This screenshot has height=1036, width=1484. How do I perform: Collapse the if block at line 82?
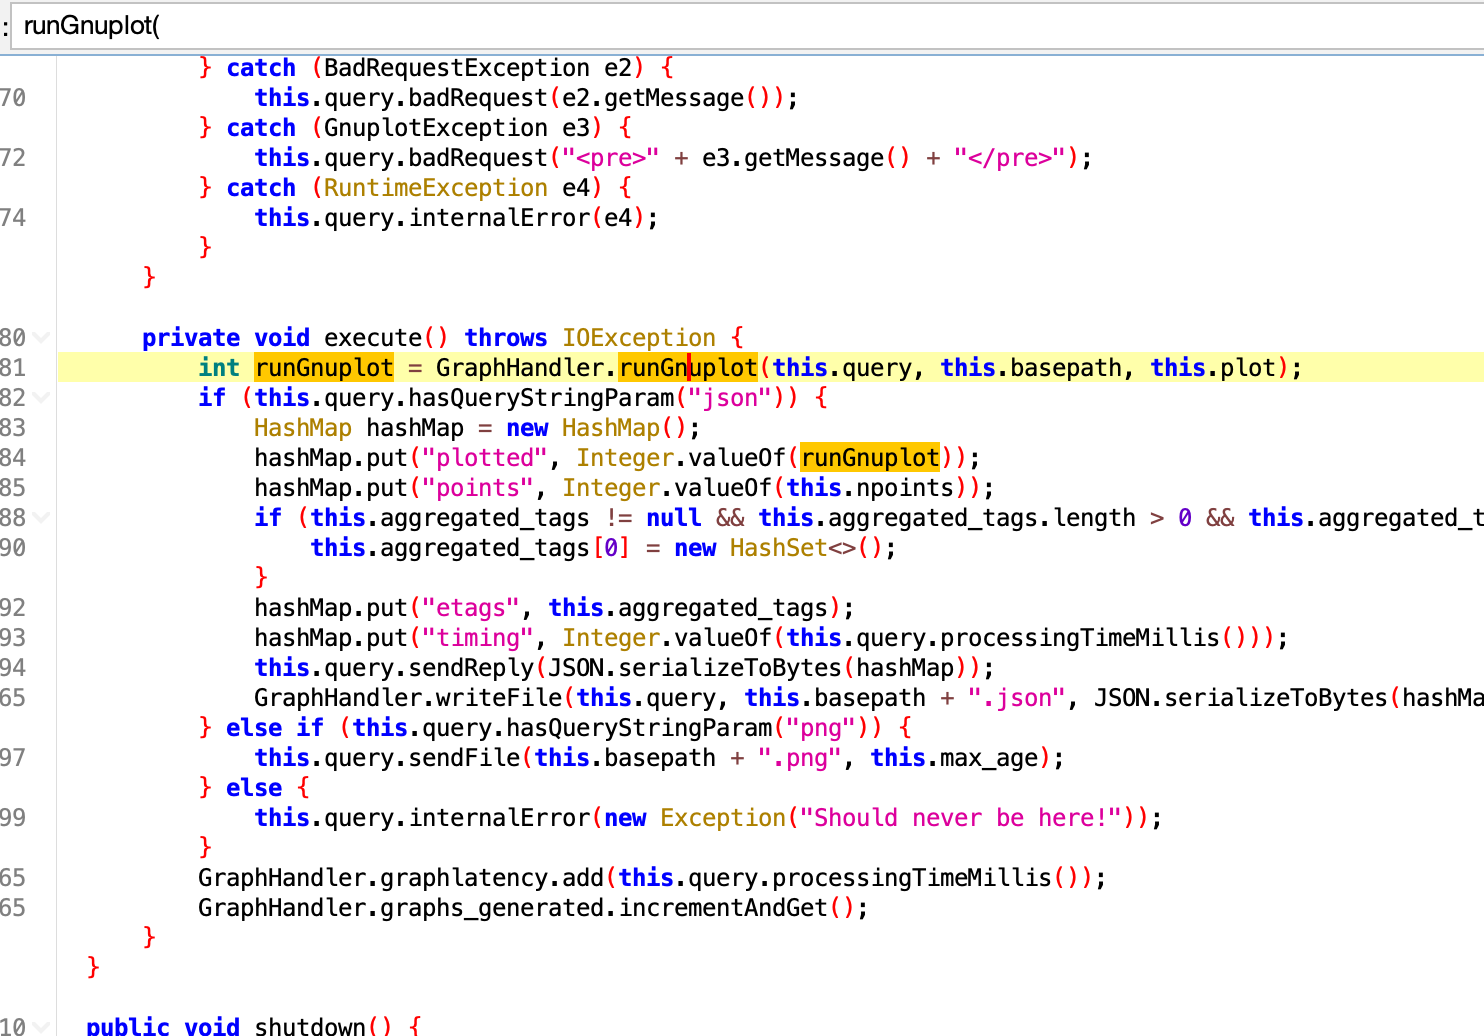tap(41, 397)
